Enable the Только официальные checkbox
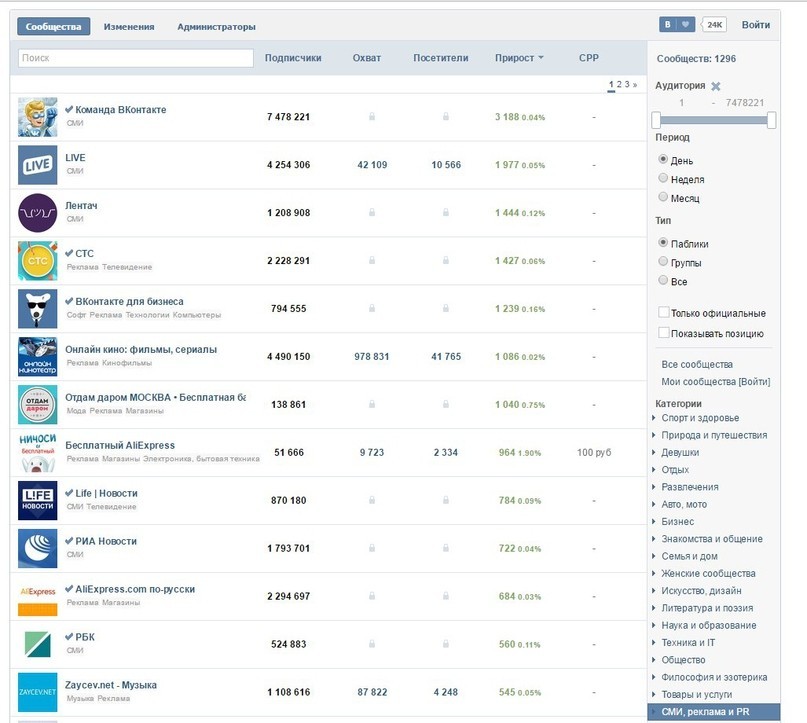Viewport: 807px width, 723px height. (x=664, y=312)
